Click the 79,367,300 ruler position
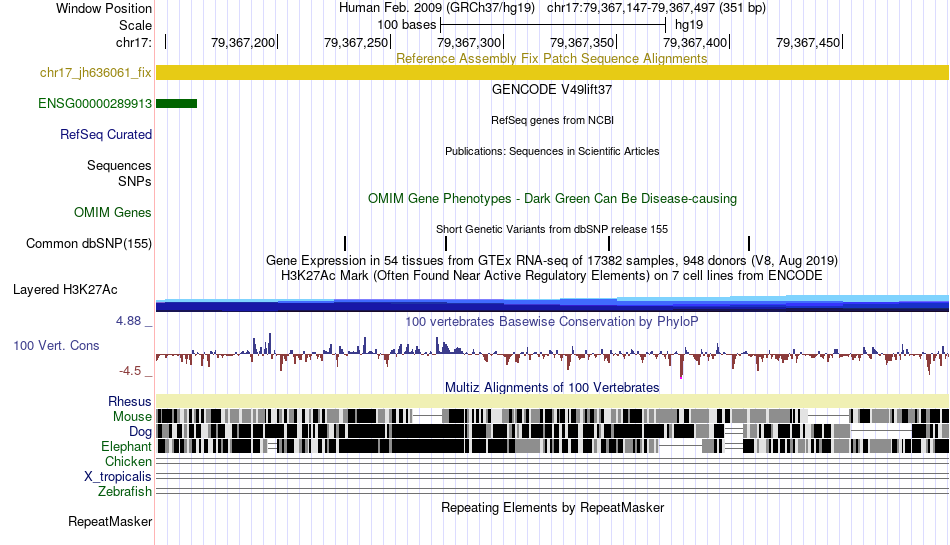Viewport: 950px width, 545px height. (469, 42)
